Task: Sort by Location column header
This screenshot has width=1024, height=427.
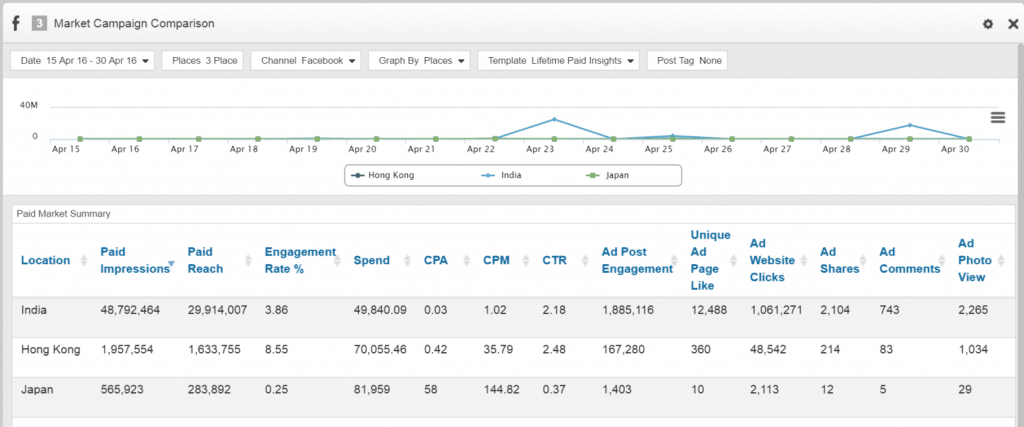Action: [x=45, y=261]
